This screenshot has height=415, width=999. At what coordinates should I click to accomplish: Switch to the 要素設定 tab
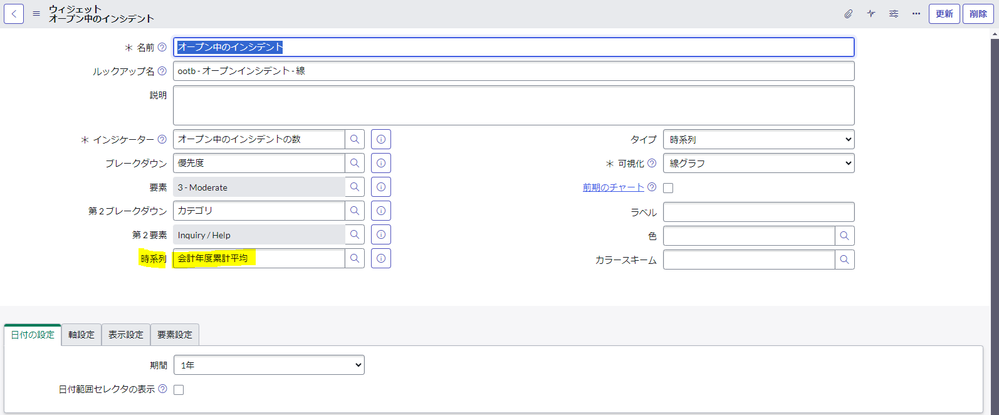click(175, 335)
